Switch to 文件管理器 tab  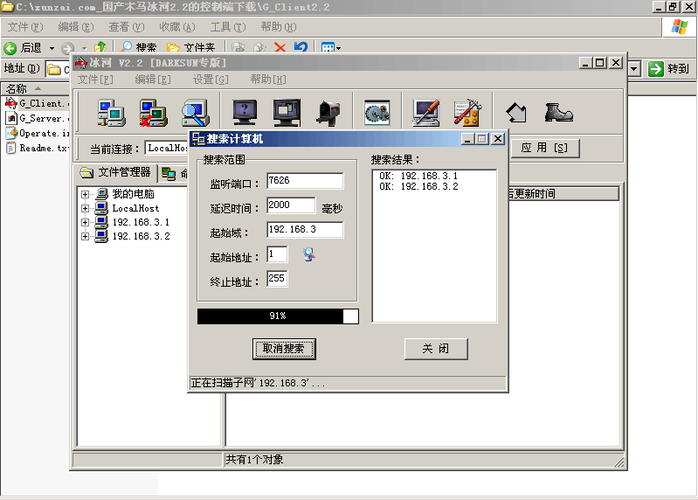click(x=116, y=173)
